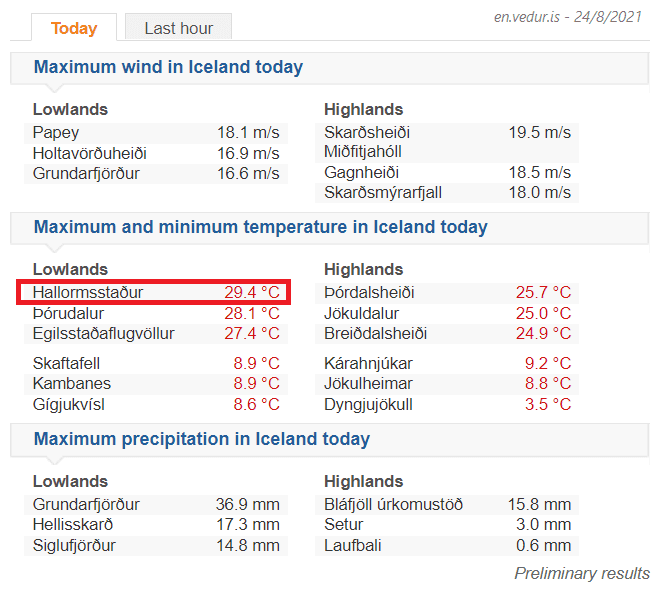Click Grundarfjörður under Maximum wind
The width and height of the screenshot is (657, 592).
86,174
